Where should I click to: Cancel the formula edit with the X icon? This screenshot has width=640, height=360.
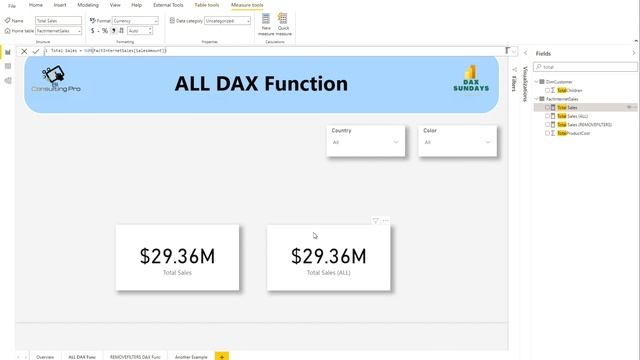pyautogui.click(x=24, y=51)
